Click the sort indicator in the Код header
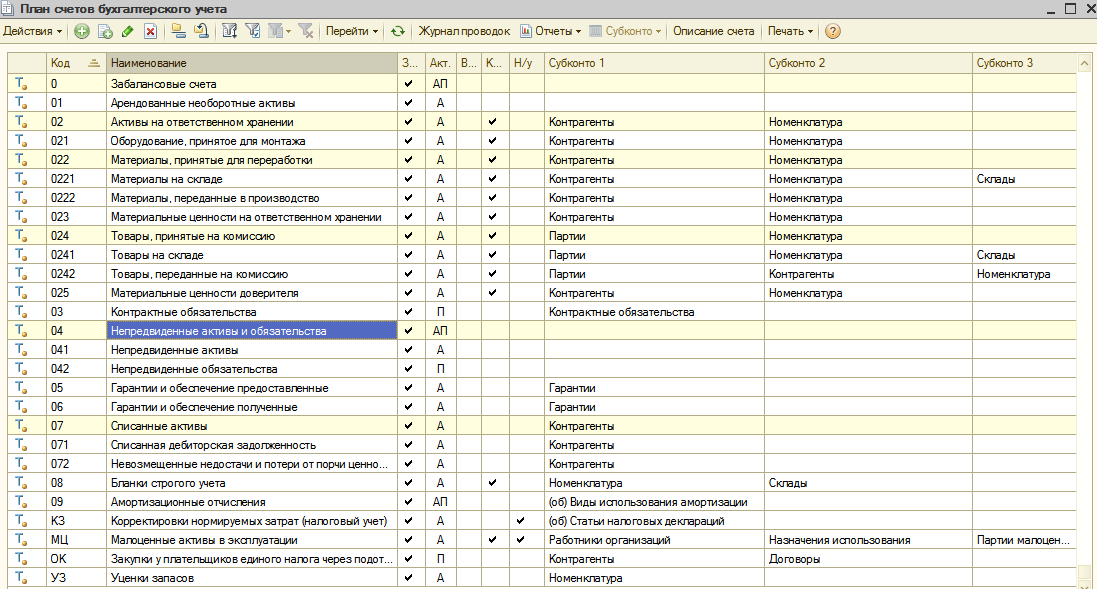The width and height of the screenshot is (1097, 589). coord(94,63)
